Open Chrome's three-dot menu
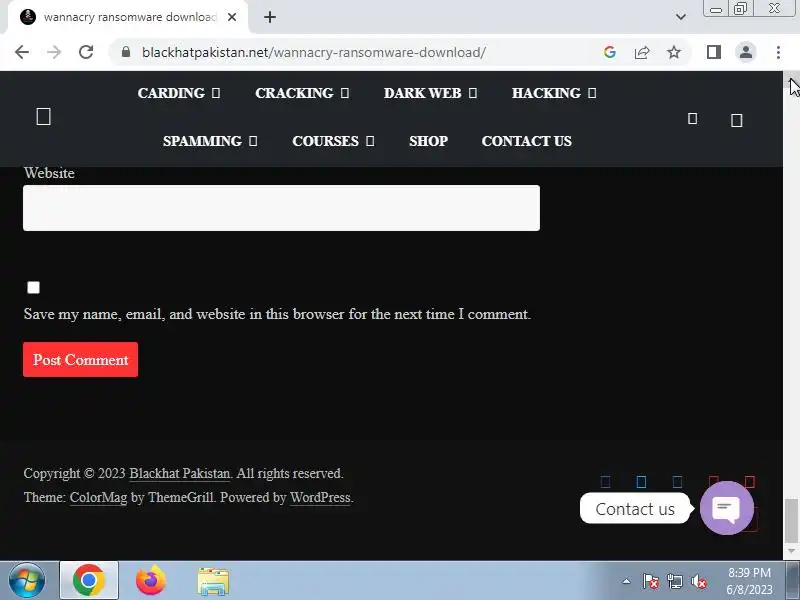The image size is (800, 600). (x=778, y=52)
